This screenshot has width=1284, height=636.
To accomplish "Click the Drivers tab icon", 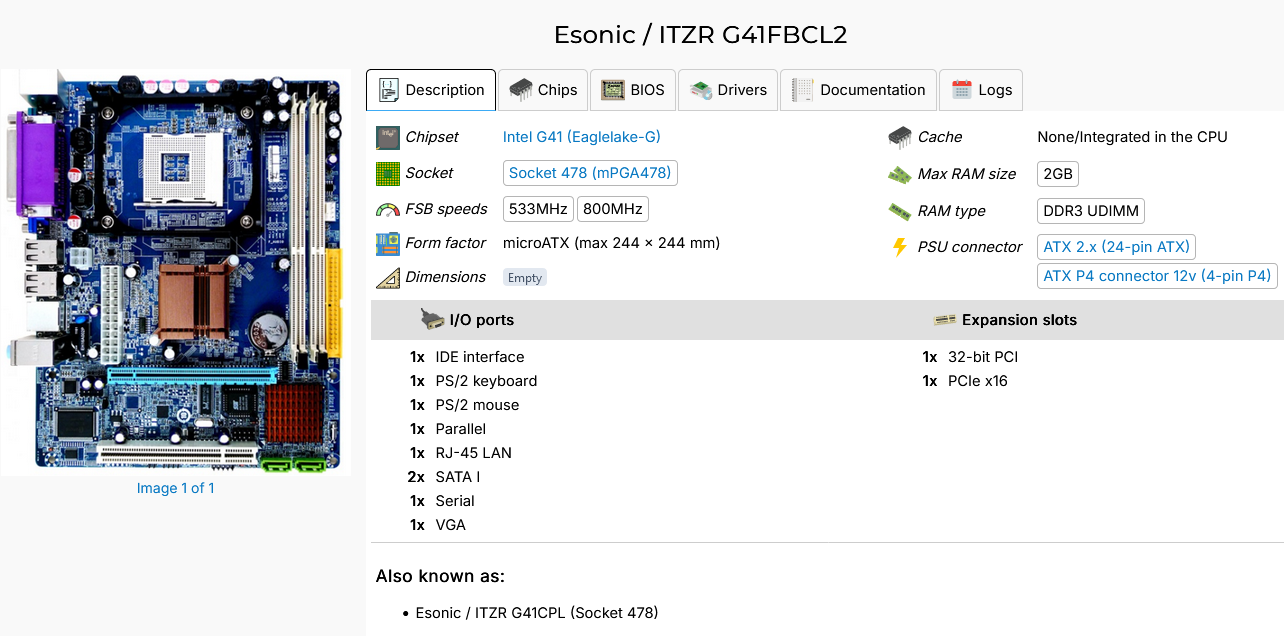I will 701,90.
